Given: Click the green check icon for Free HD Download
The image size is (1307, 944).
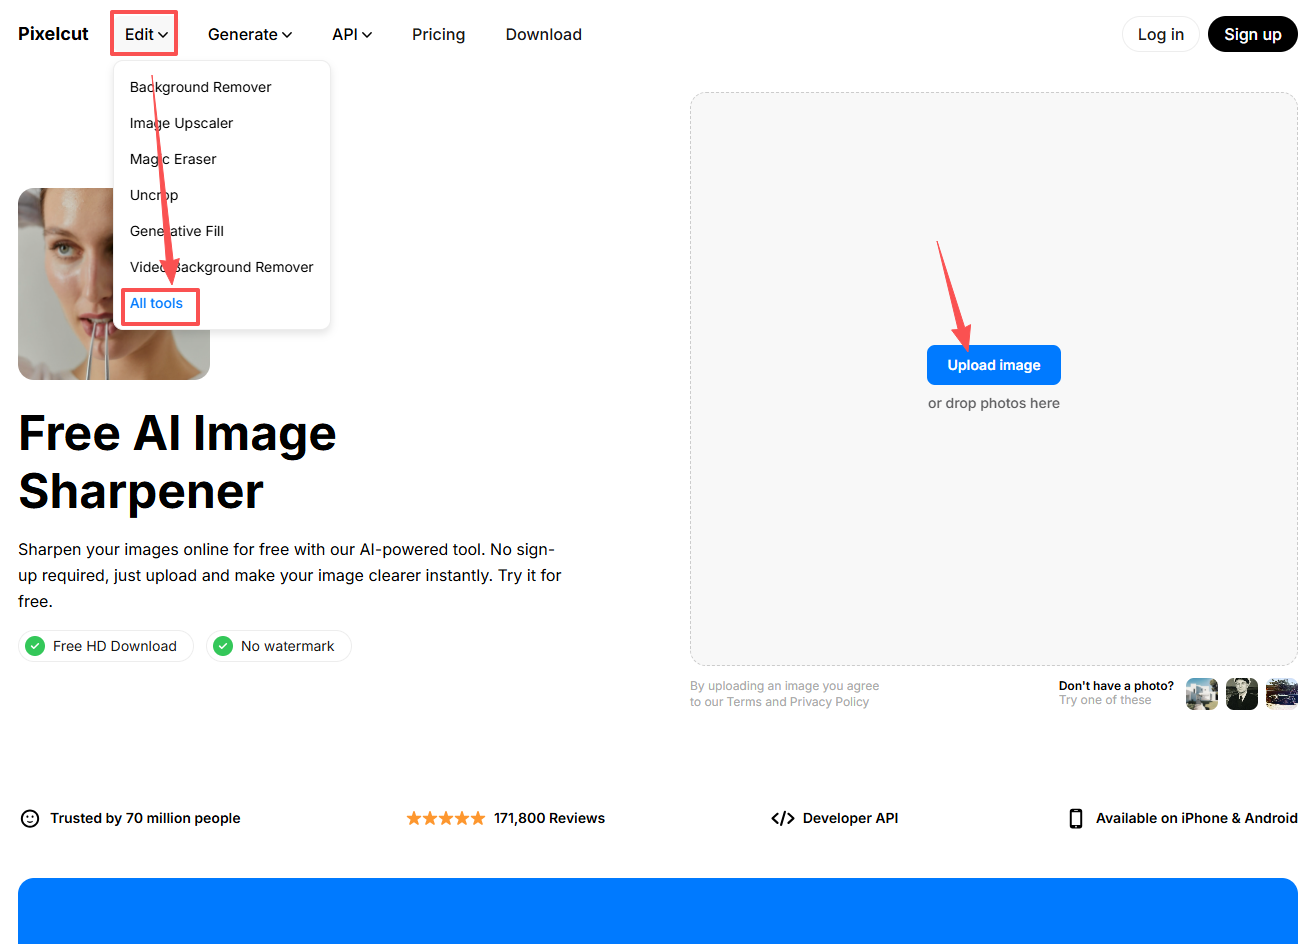Looking at the screenshot, I should click(x=35, y=646).
